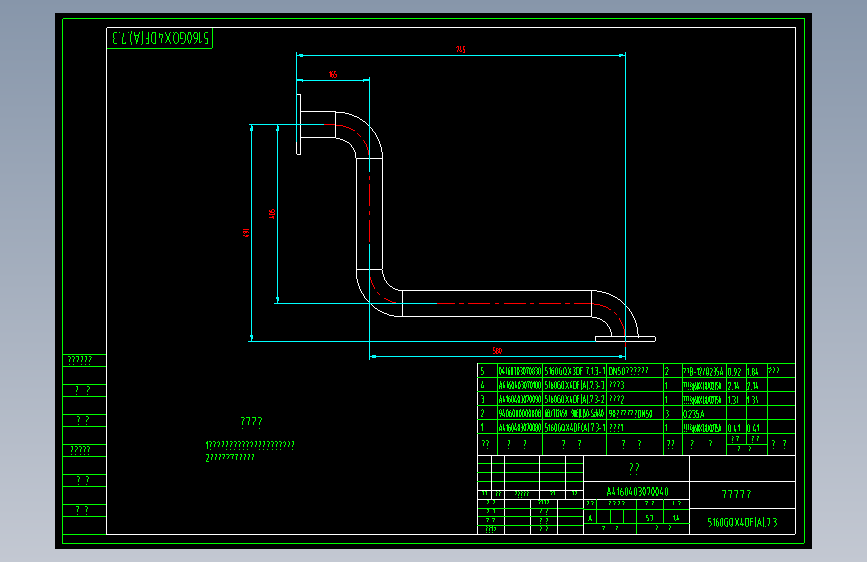867x562 pixels.
Task: Click the lower horizontal flange plate
Action: [x=625, y=339]
